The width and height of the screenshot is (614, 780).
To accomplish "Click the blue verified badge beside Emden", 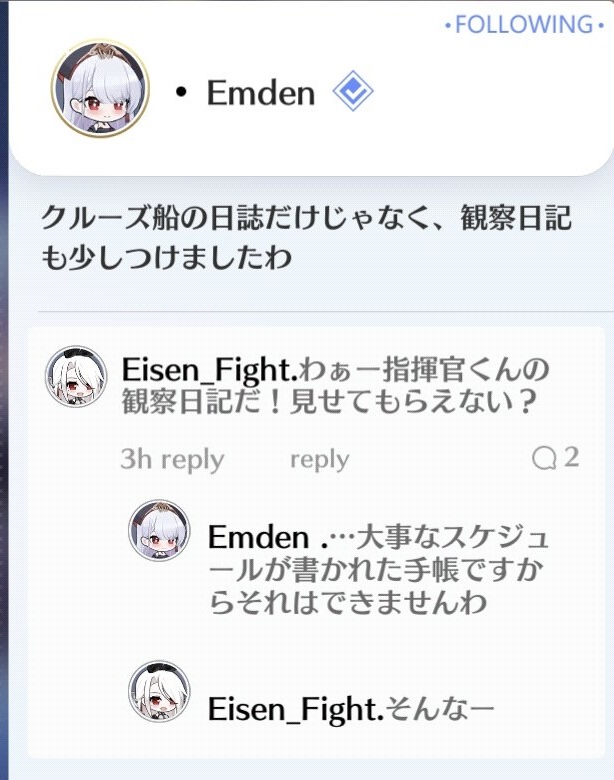I will (353, 91).
